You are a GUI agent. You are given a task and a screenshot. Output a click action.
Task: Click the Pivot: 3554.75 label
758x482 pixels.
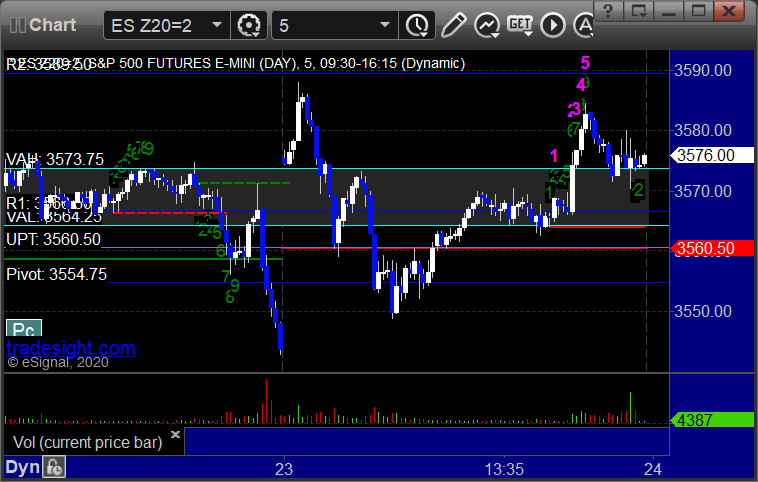pos(56,274)
